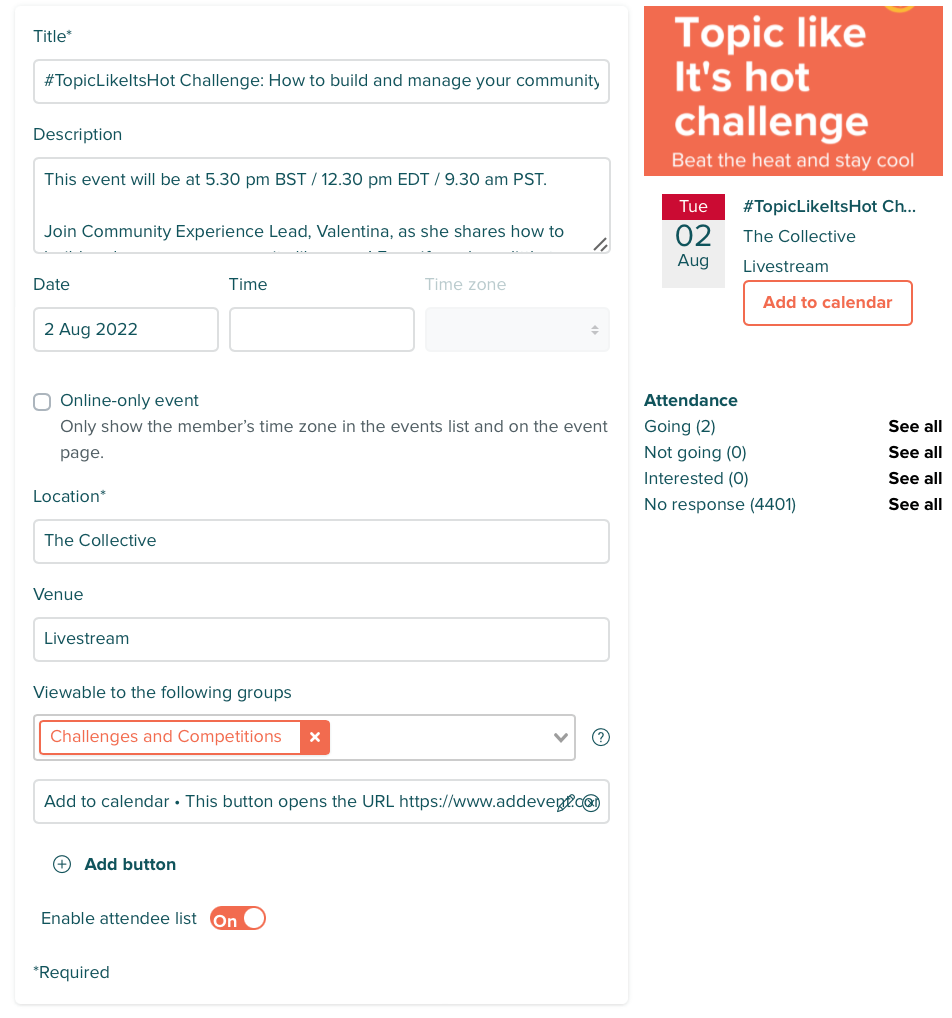Viewport: 952px width, 1018px height.
Task: Remove the Challenges and Competitions tag
Action: pyautogui.click(x=315, y=737)
